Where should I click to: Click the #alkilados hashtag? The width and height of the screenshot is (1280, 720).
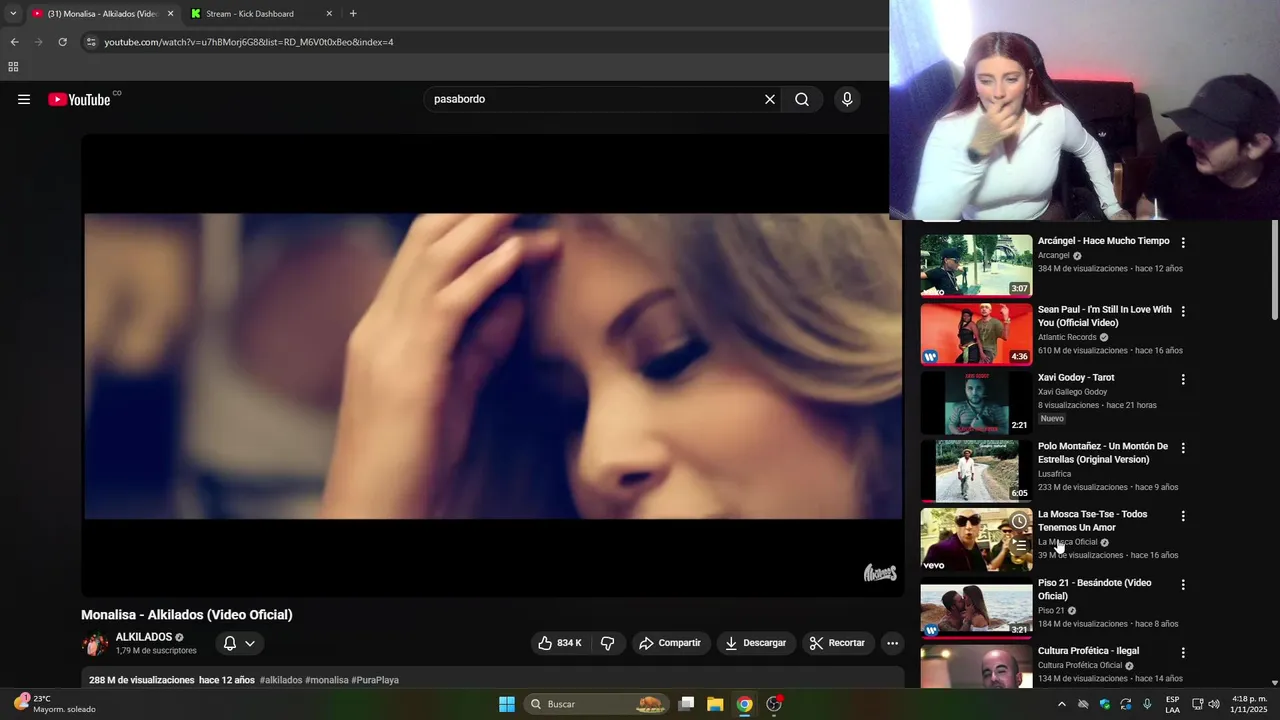[x=281, y=680]
